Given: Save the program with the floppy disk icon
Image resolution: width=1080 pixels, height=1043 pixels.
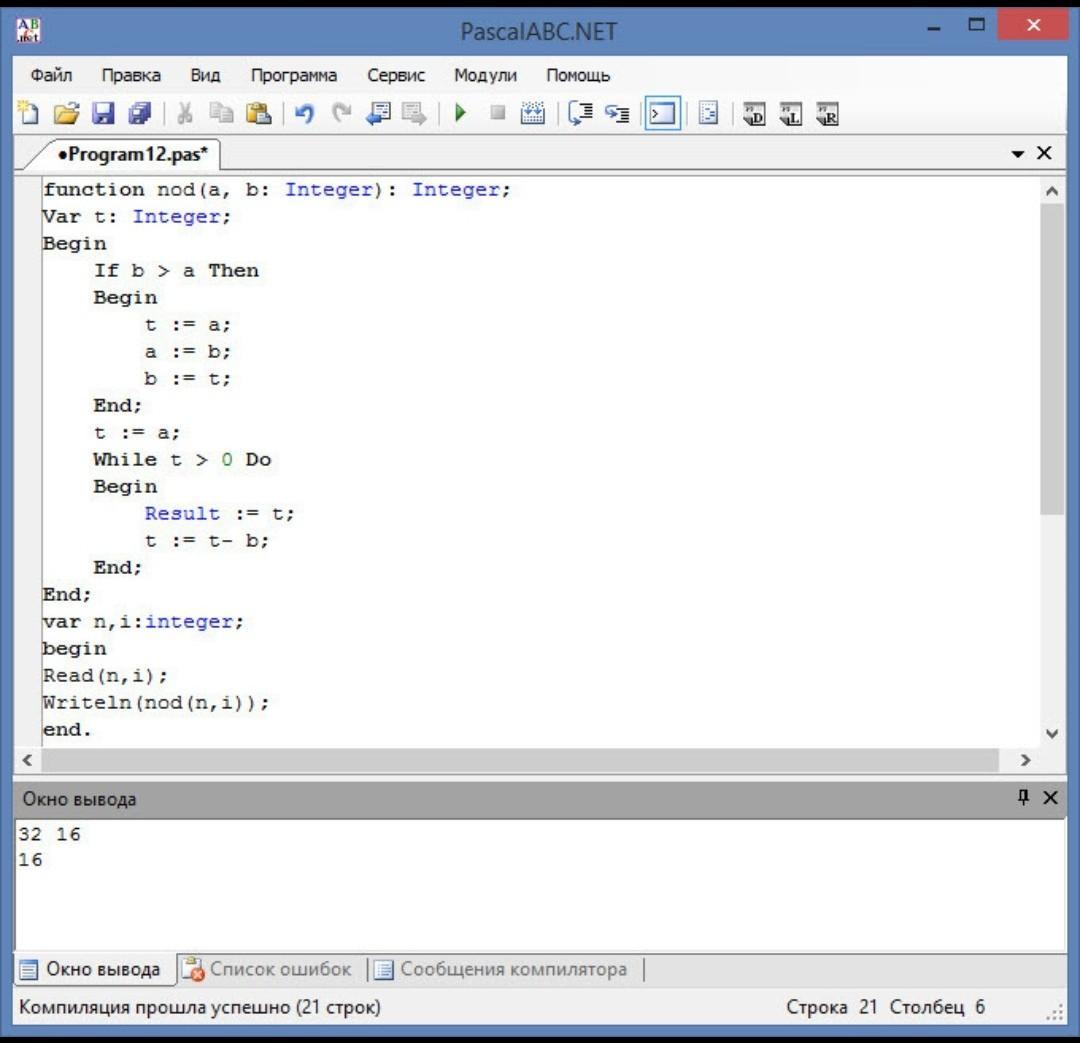Looking at the screenshot, I should 103,114.
